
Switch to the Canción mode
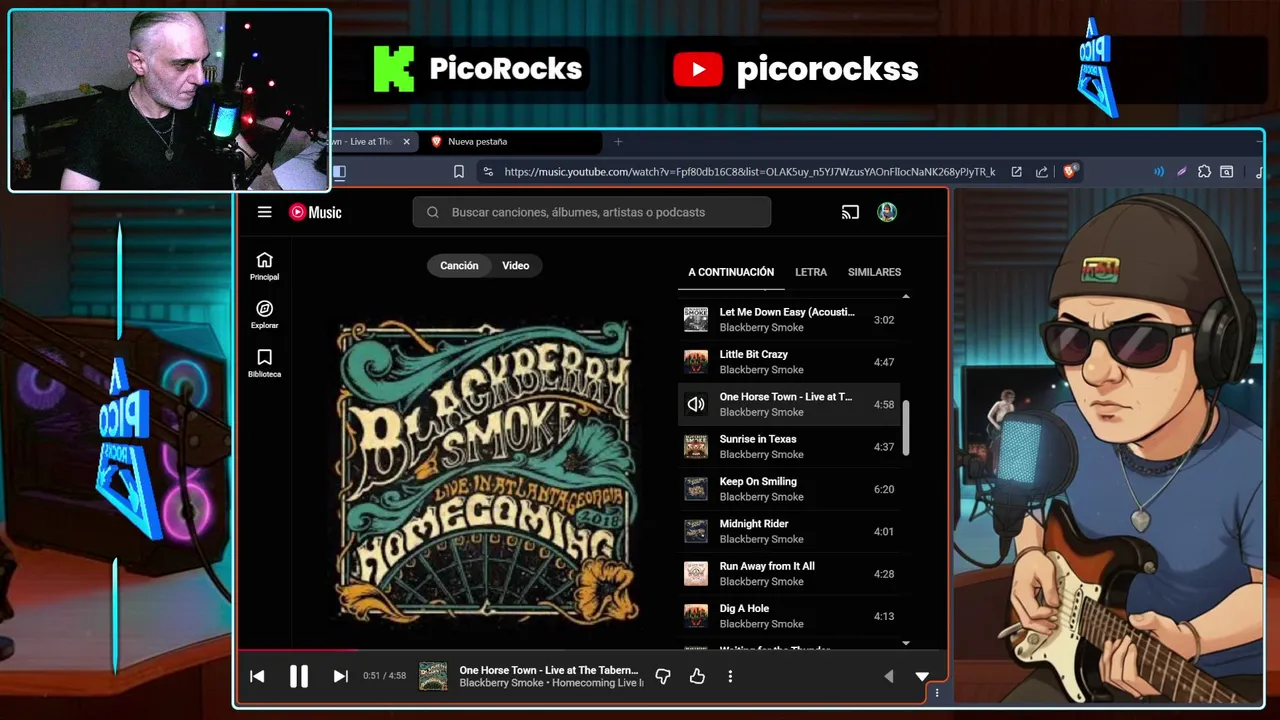coord(459,265)
